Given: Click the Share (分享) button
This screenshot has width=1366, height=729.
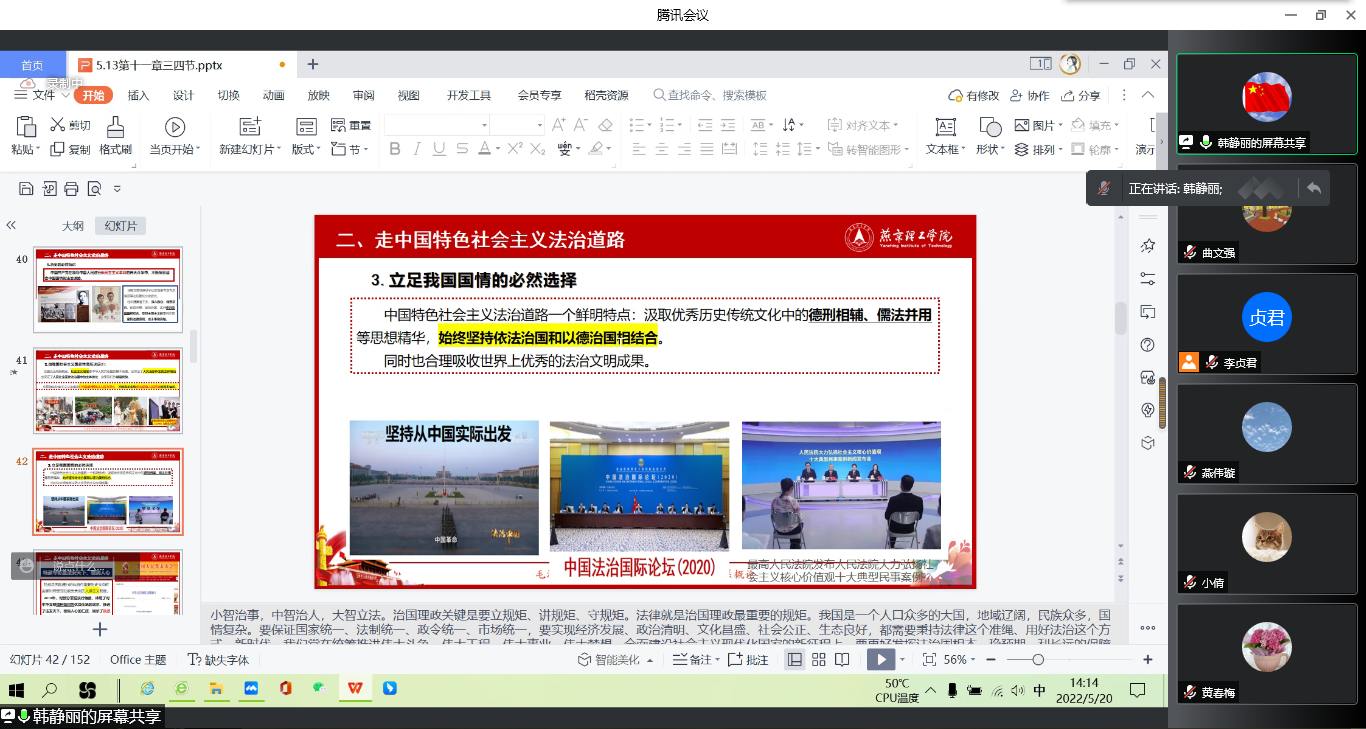Looking at the screenshot, I should point(1081,96).
